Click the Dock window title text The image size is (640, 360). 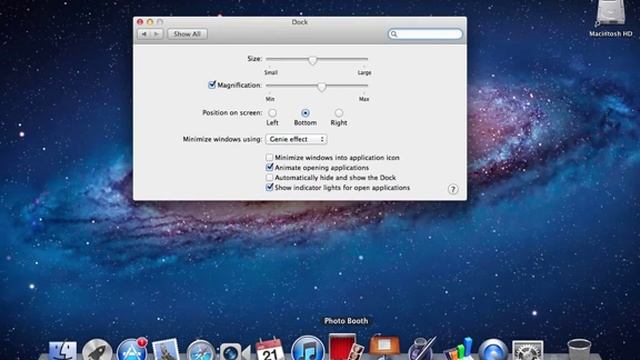click(x=300, y=22)
